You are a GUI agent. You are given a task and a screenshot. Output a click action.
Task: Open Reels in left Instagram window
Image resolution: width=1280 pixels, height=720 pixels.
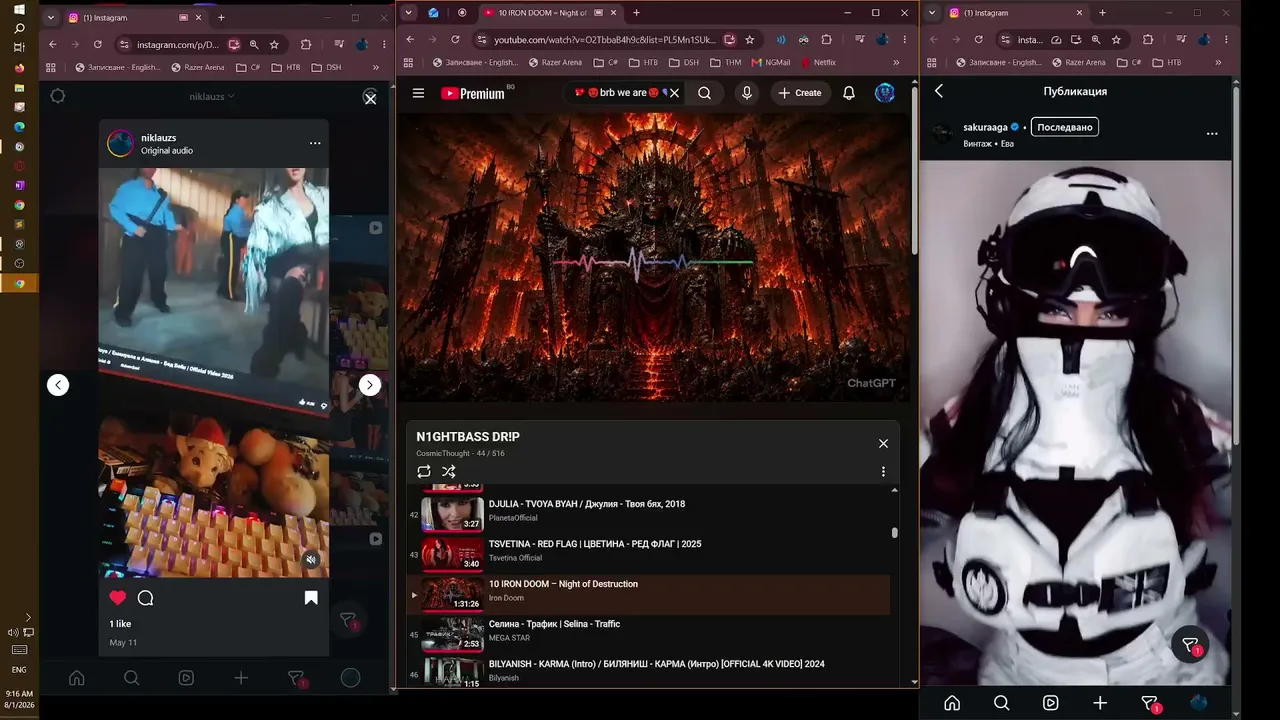(x=186, y=678)
